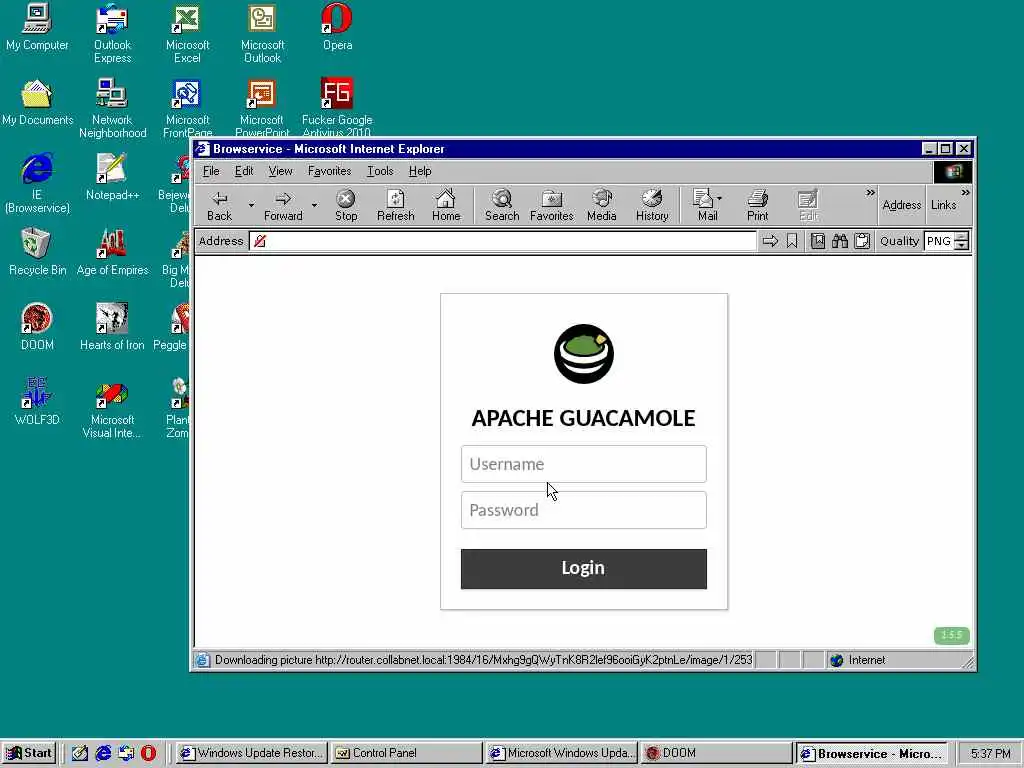Expand the Back history dropdown arrow
The image size is (1024, 768).
251,205
